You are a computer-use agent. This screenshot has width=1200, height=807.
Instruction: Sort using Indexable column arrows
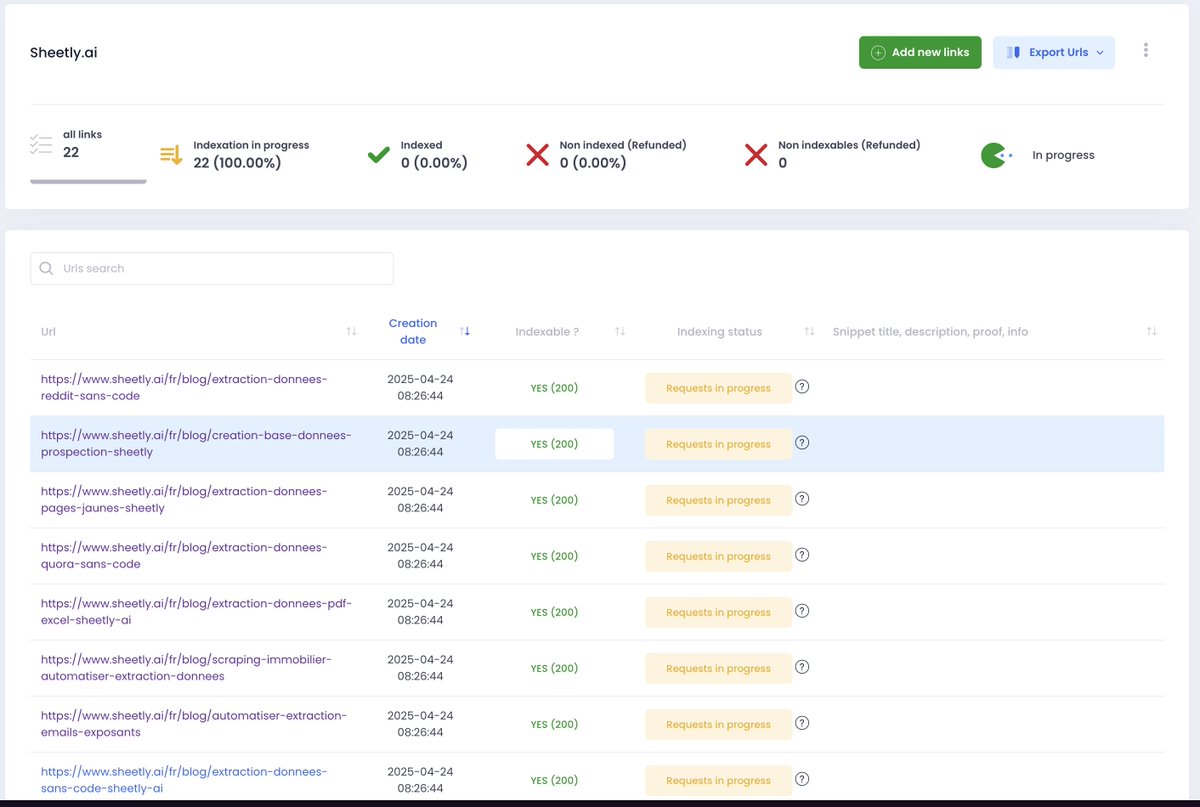point(620,331)
